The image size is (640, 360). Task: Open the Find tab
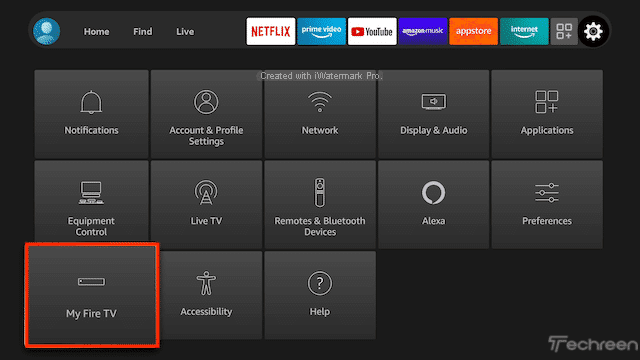tap(142, 31)
